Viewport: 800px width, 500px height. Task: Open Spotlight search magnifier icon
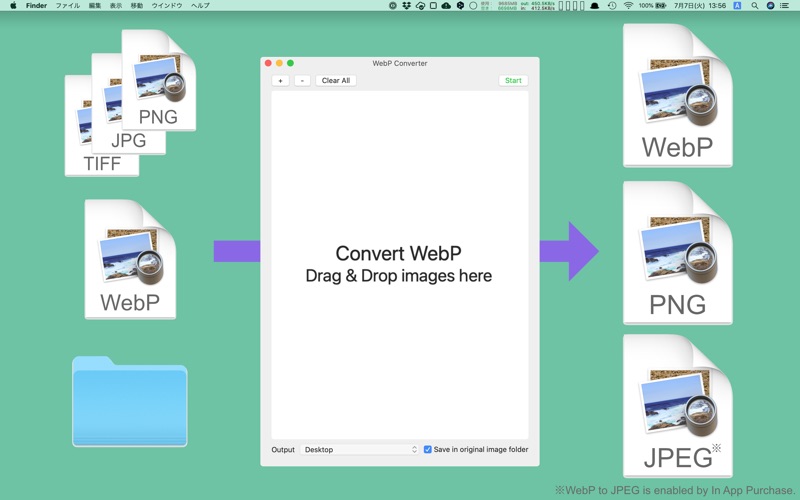pos(755,6)
